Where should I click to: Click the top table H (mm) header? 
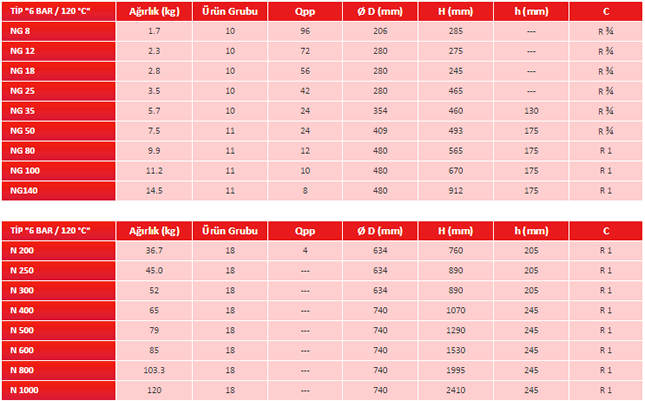click(x=456, y=12)
